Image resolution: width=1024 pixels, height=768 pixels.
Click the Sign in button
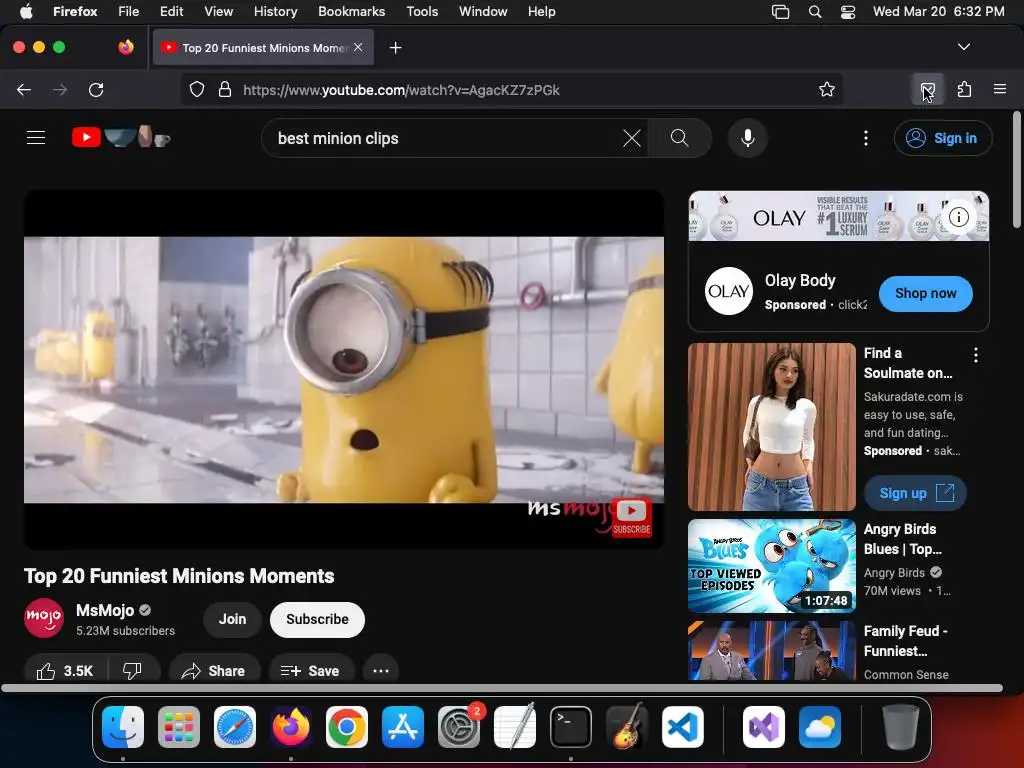pyautogui.click(x=943, y=138)
